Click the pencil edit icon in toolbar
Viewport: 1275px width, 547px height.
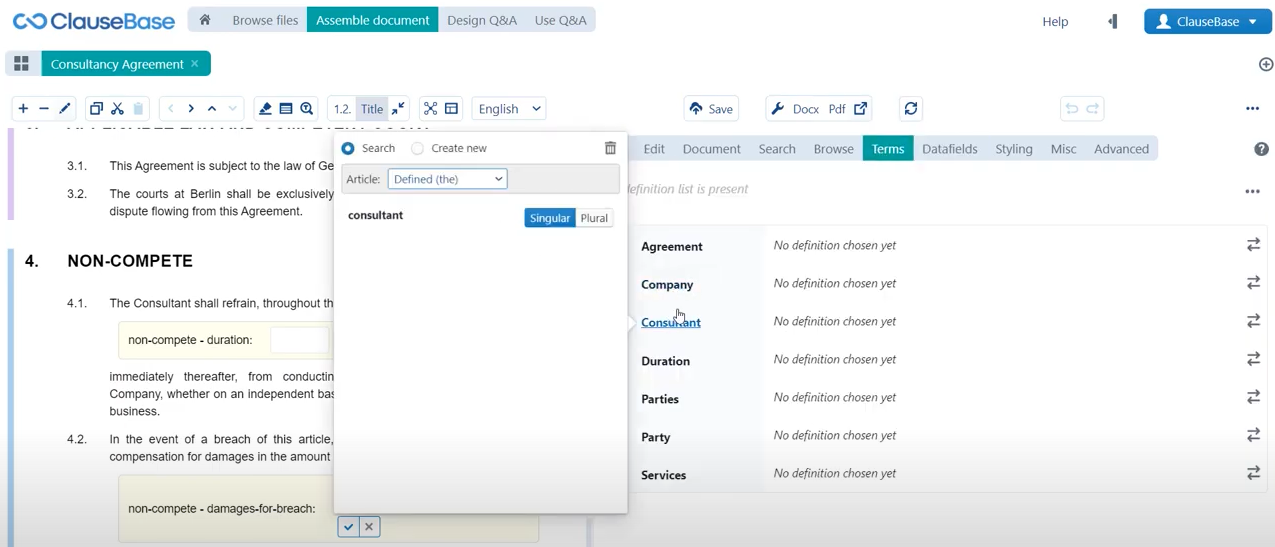(65, 109)
